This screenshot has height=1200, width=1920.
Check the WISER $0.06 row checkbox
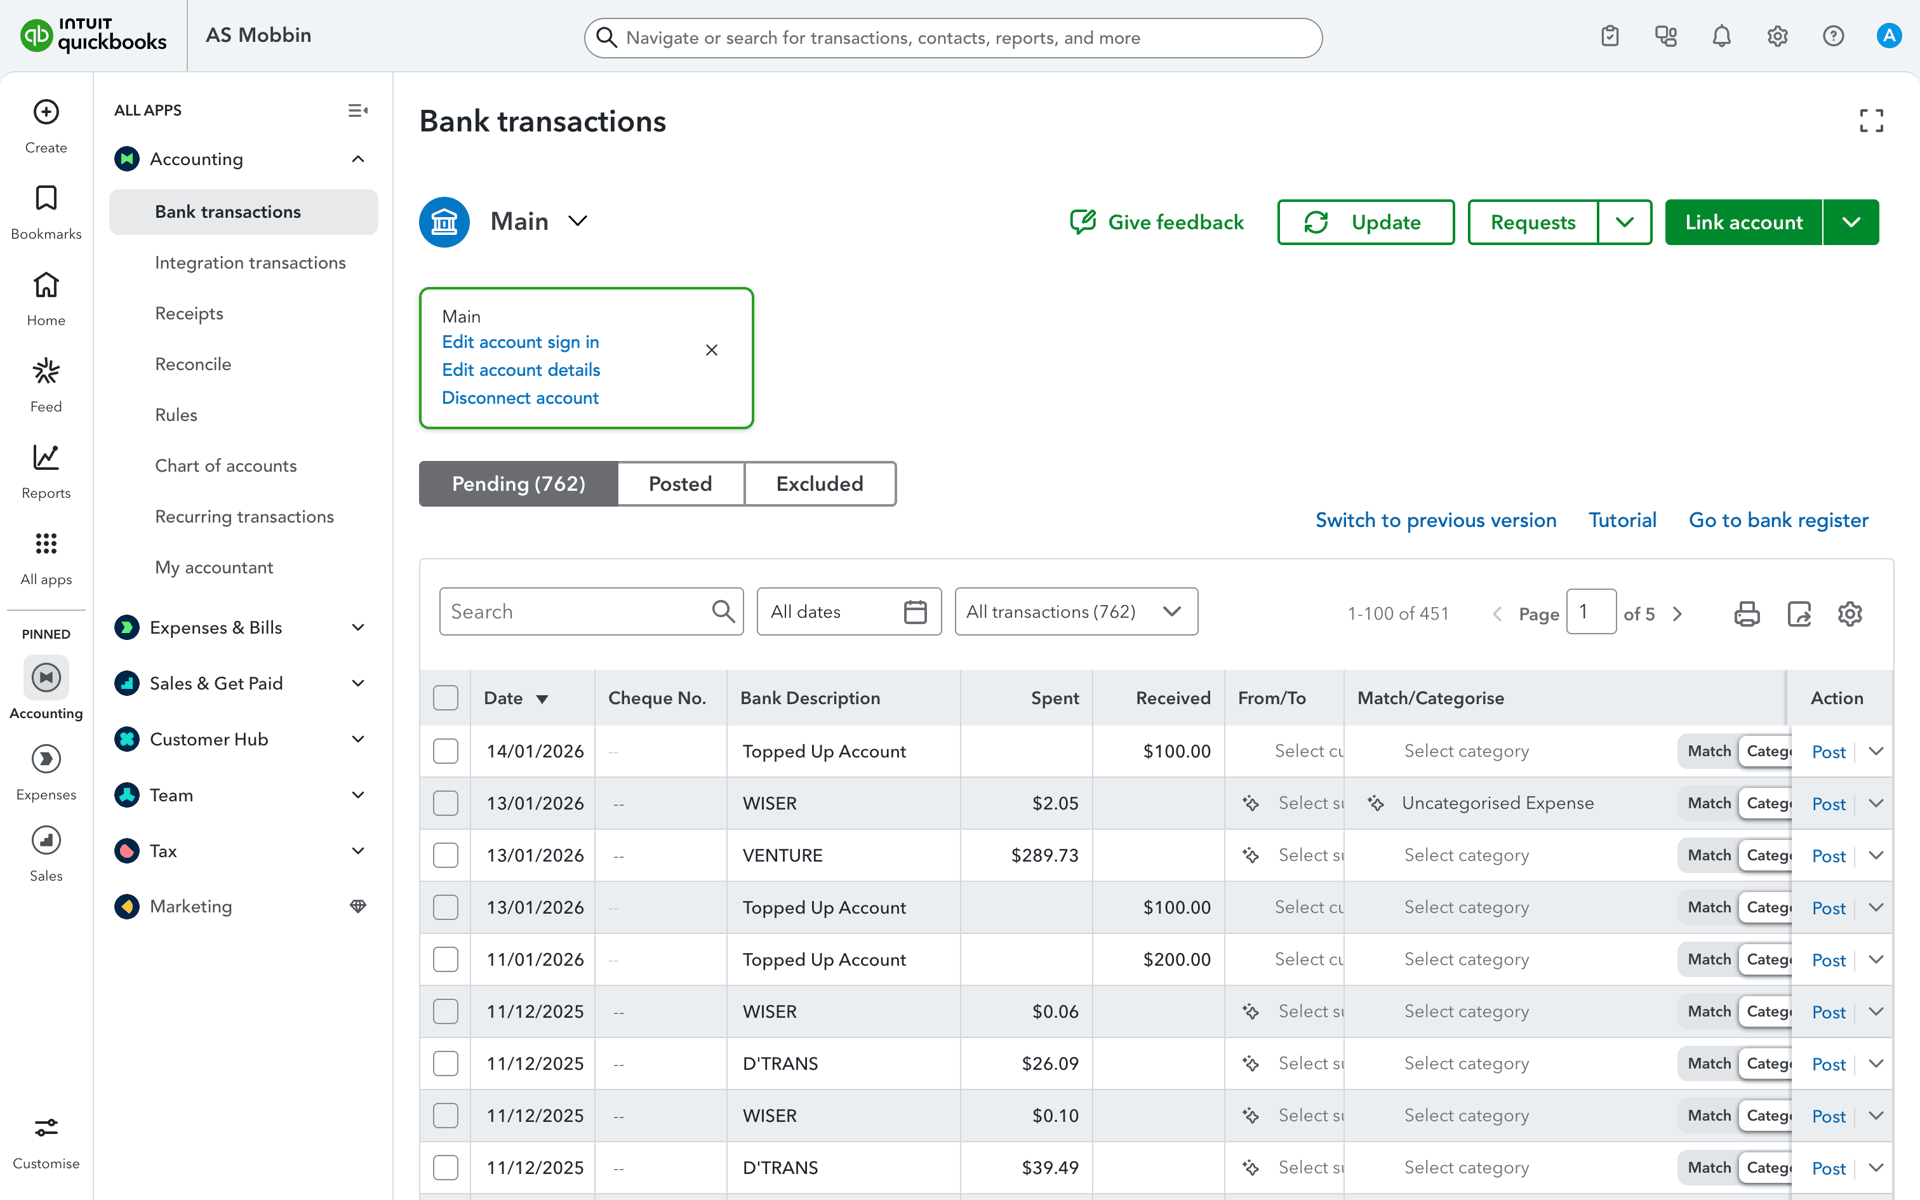[x=446, y=1011]
